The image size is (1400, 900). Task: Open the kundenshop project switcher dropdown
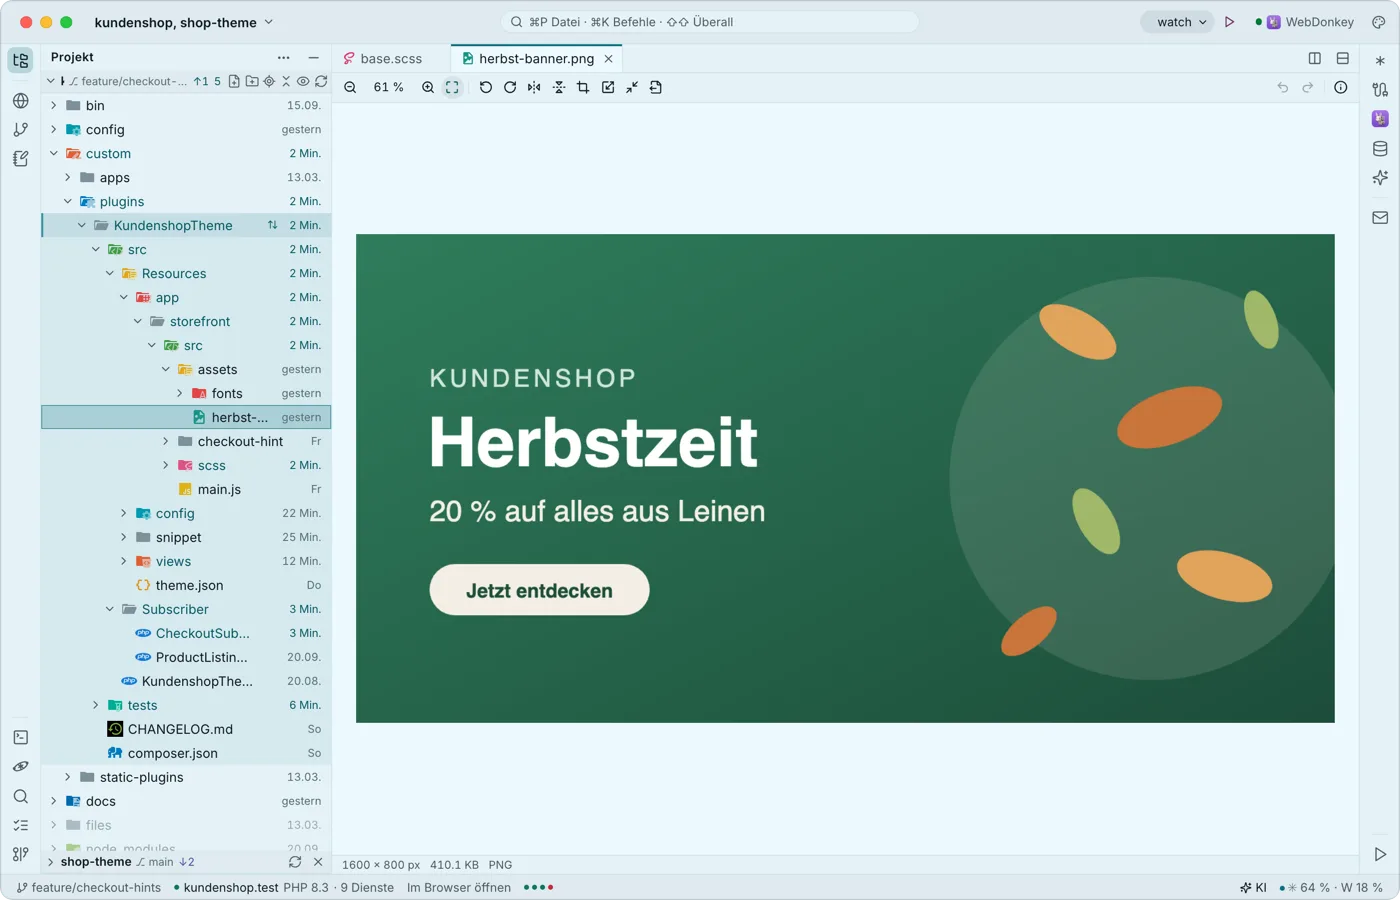pyautogui.click(x=184, y=22)
